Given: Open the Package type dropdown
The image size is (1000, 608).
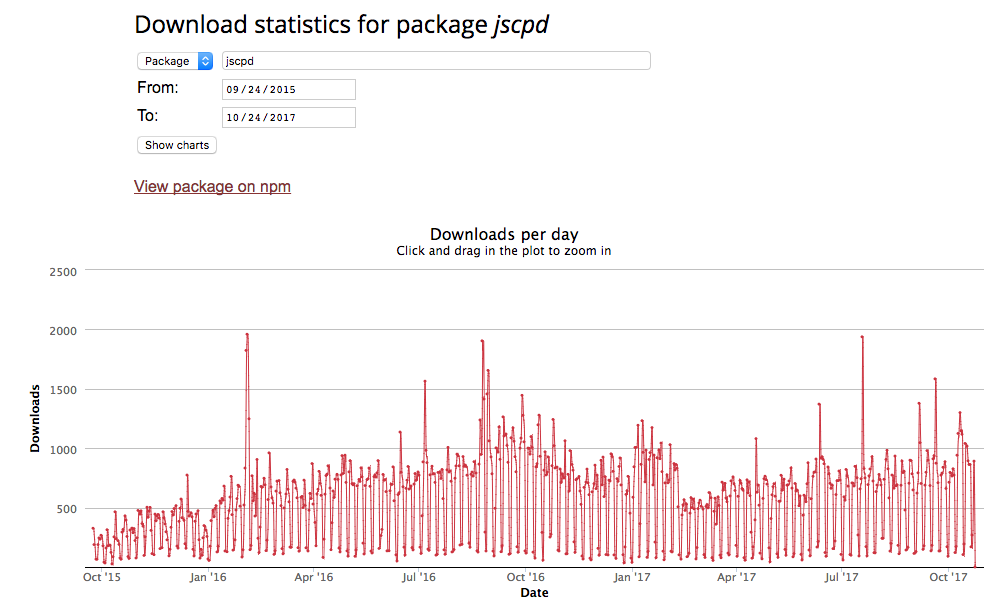Looking at the screenshot, I should click(175, 61).
